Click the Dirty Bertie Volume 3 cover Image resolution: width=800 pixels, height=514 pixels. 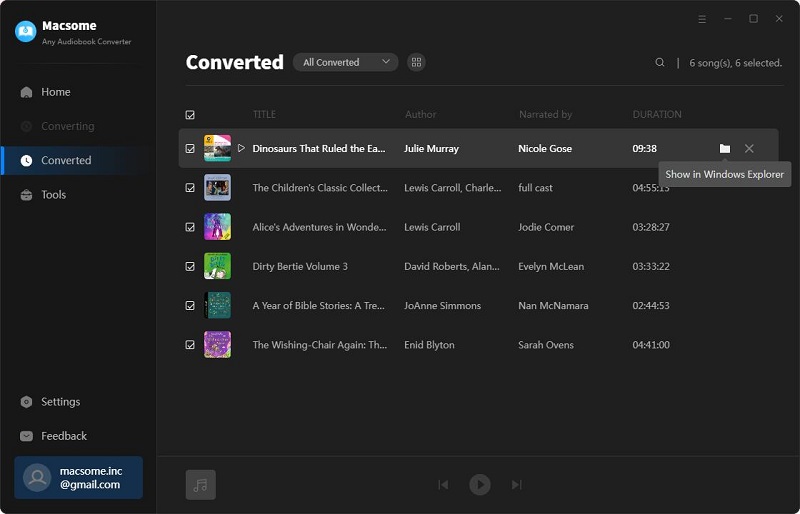point(217,266)
